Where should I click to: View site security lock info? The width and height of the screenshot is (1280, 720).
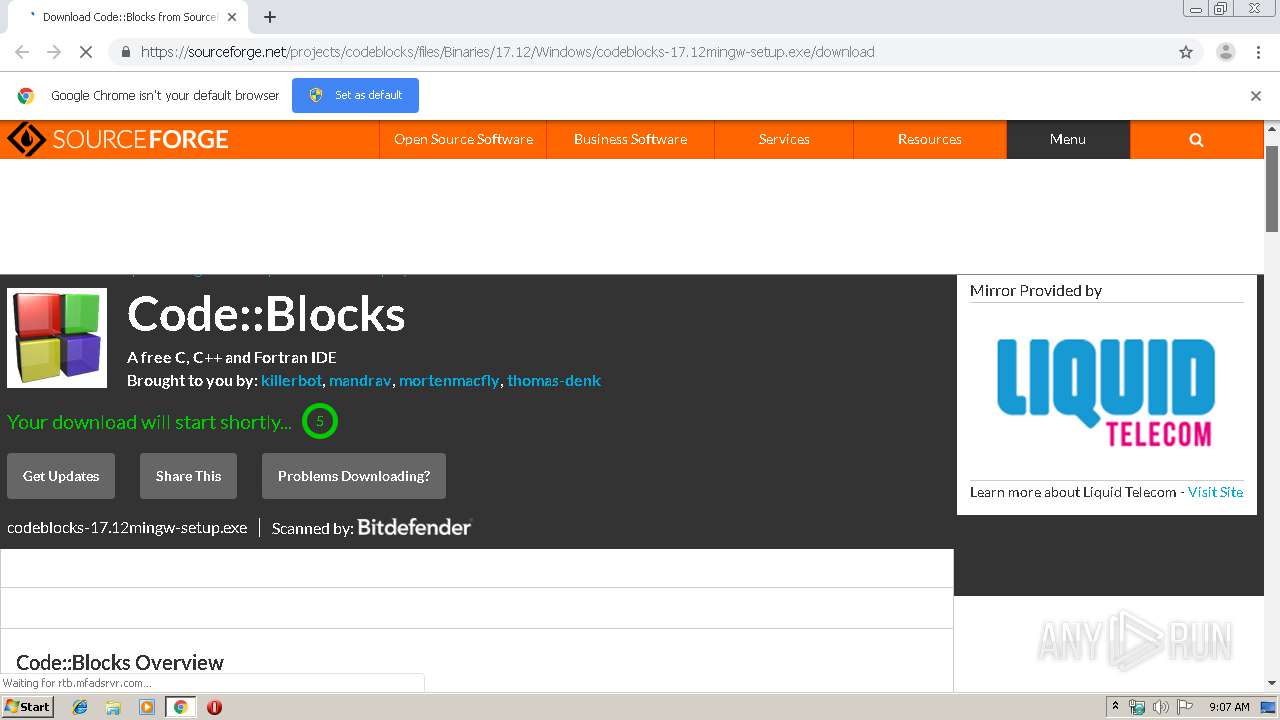point(125,52)
